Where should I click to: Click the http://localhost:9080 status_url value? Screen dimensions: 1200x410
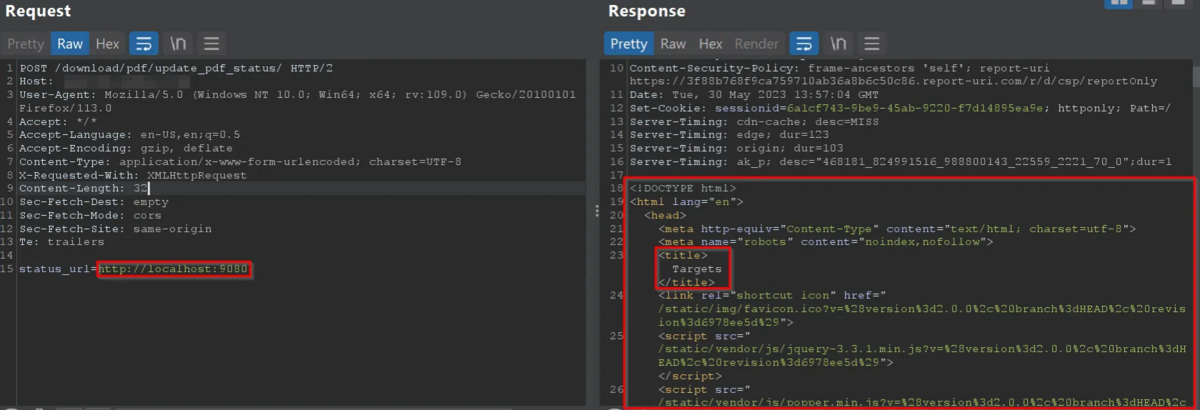(x=173, y=270)
